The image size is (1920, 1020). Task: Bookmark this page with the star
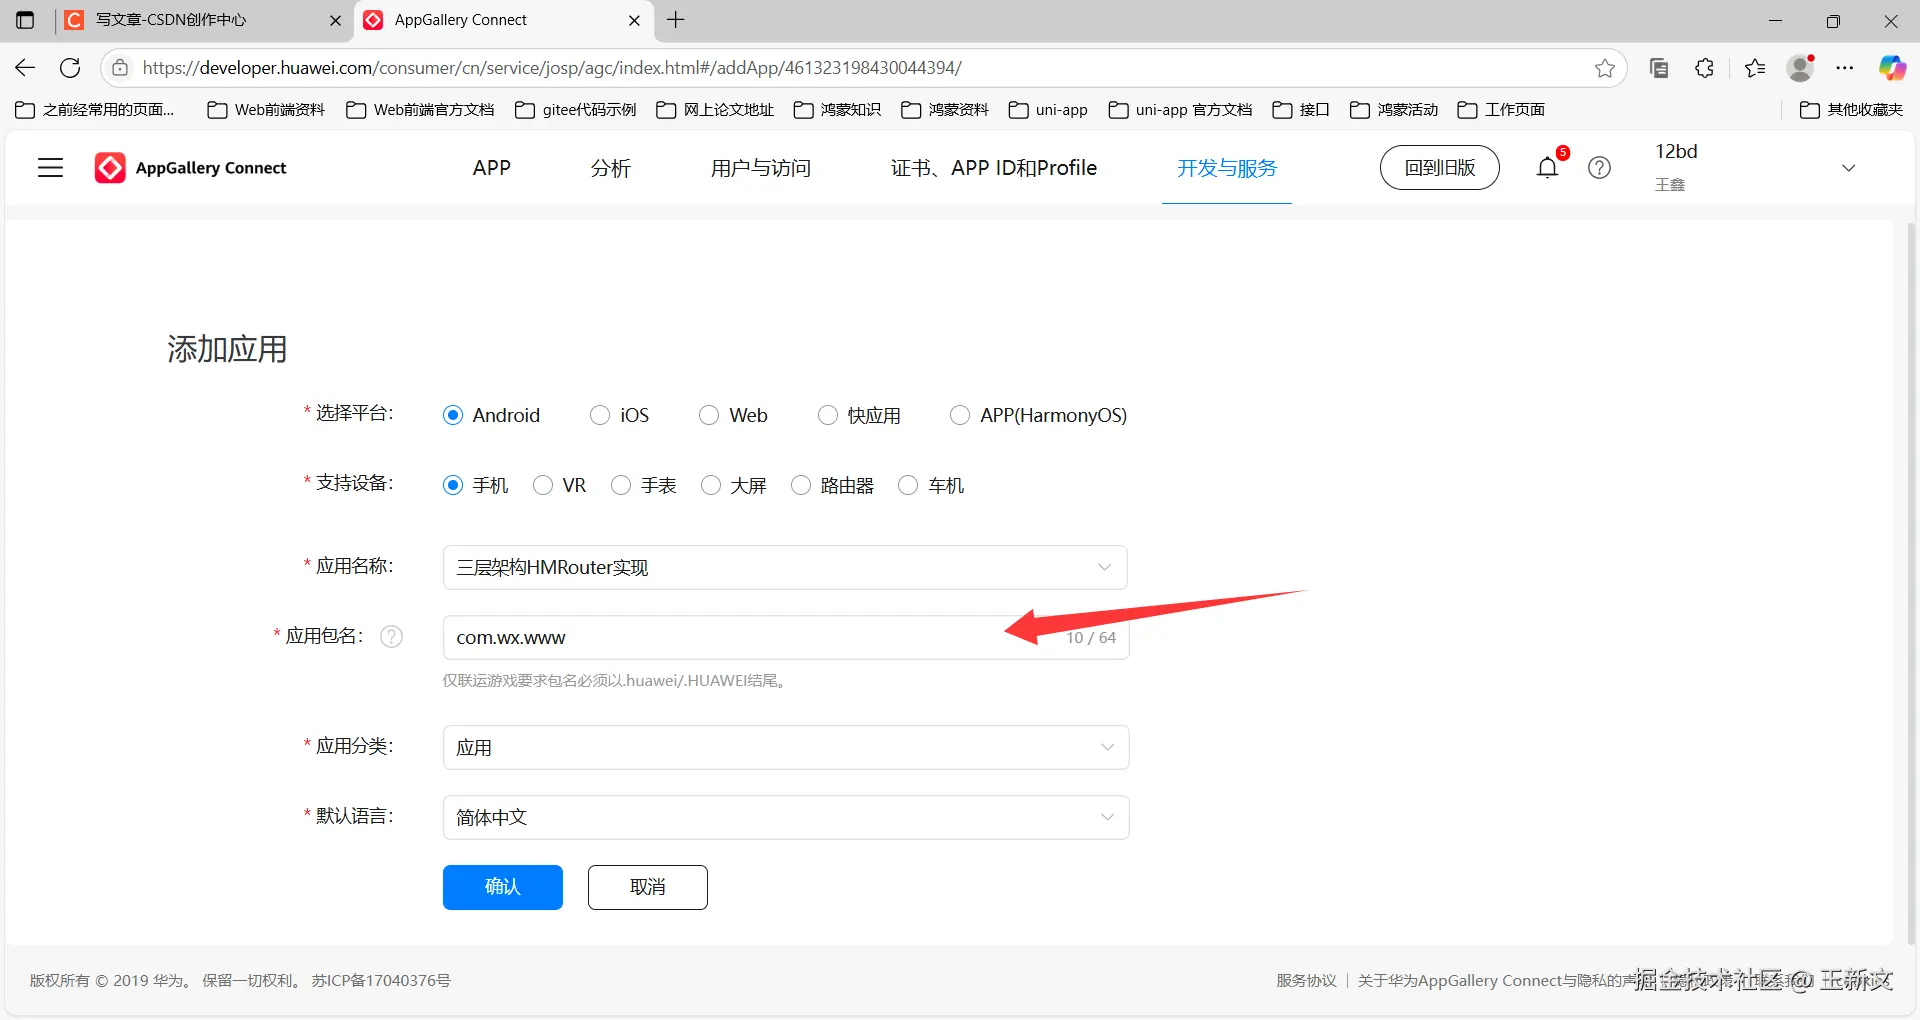(1605, 68)
